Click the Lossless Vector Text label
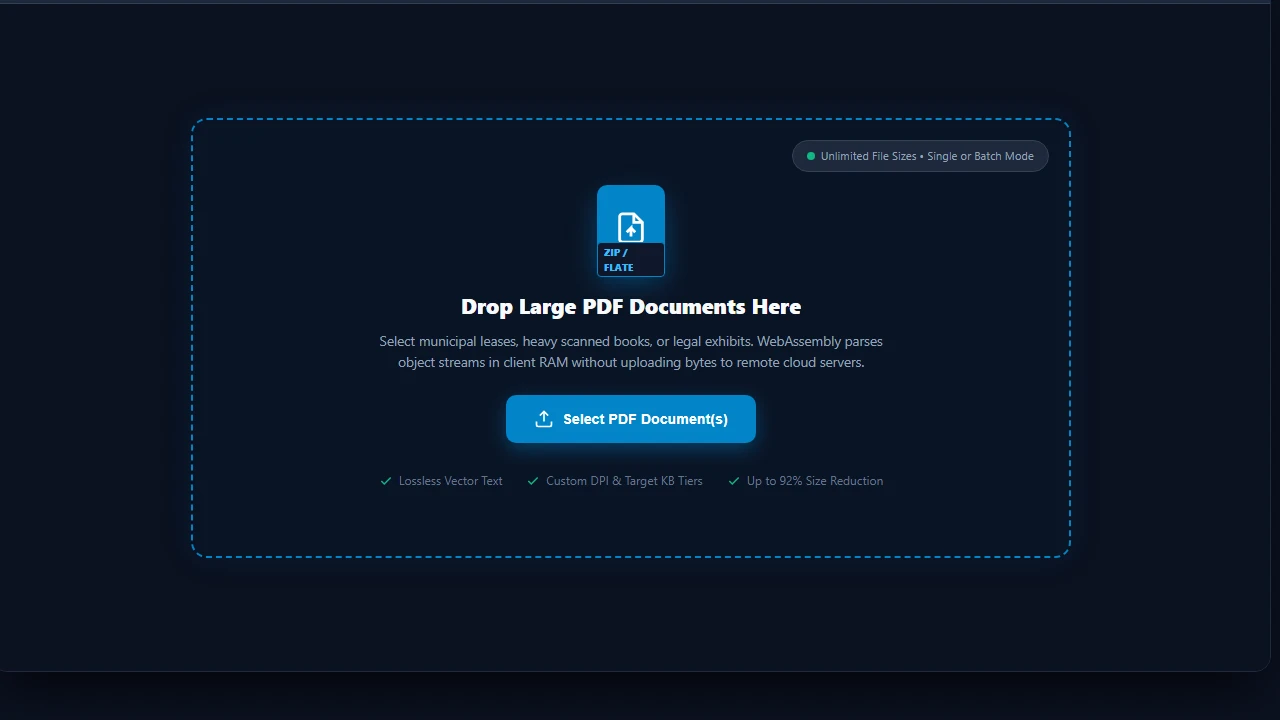 (x=451, y=481)
